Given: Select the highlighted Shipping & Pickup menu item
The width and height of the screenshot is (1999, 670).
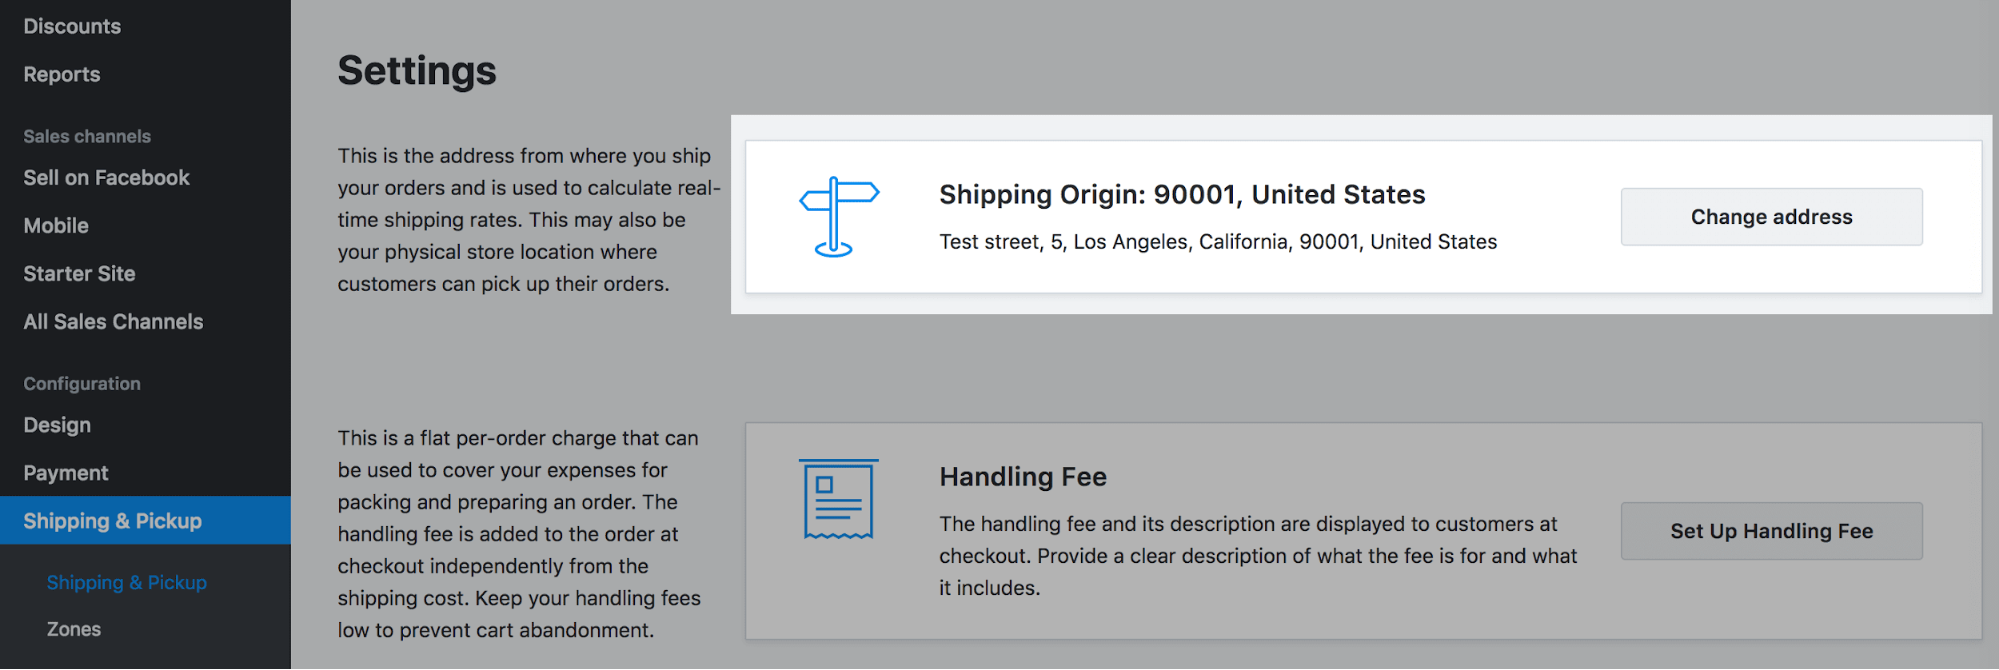Looking at the screenshot, I should click(x=112, y=521).
